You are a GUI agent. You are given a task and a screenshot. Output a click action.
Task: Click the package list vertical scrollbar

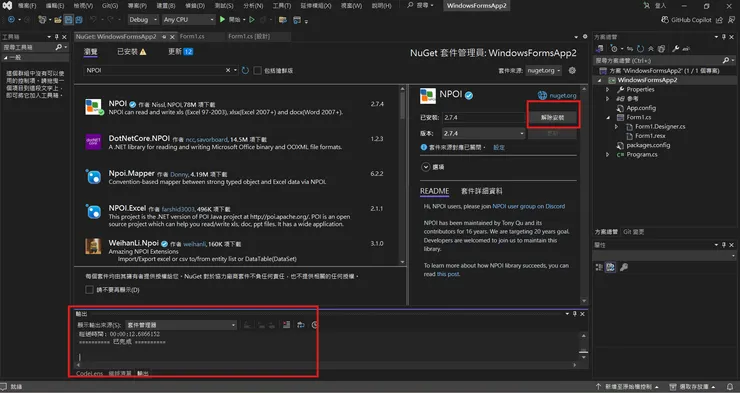[402, 175]
